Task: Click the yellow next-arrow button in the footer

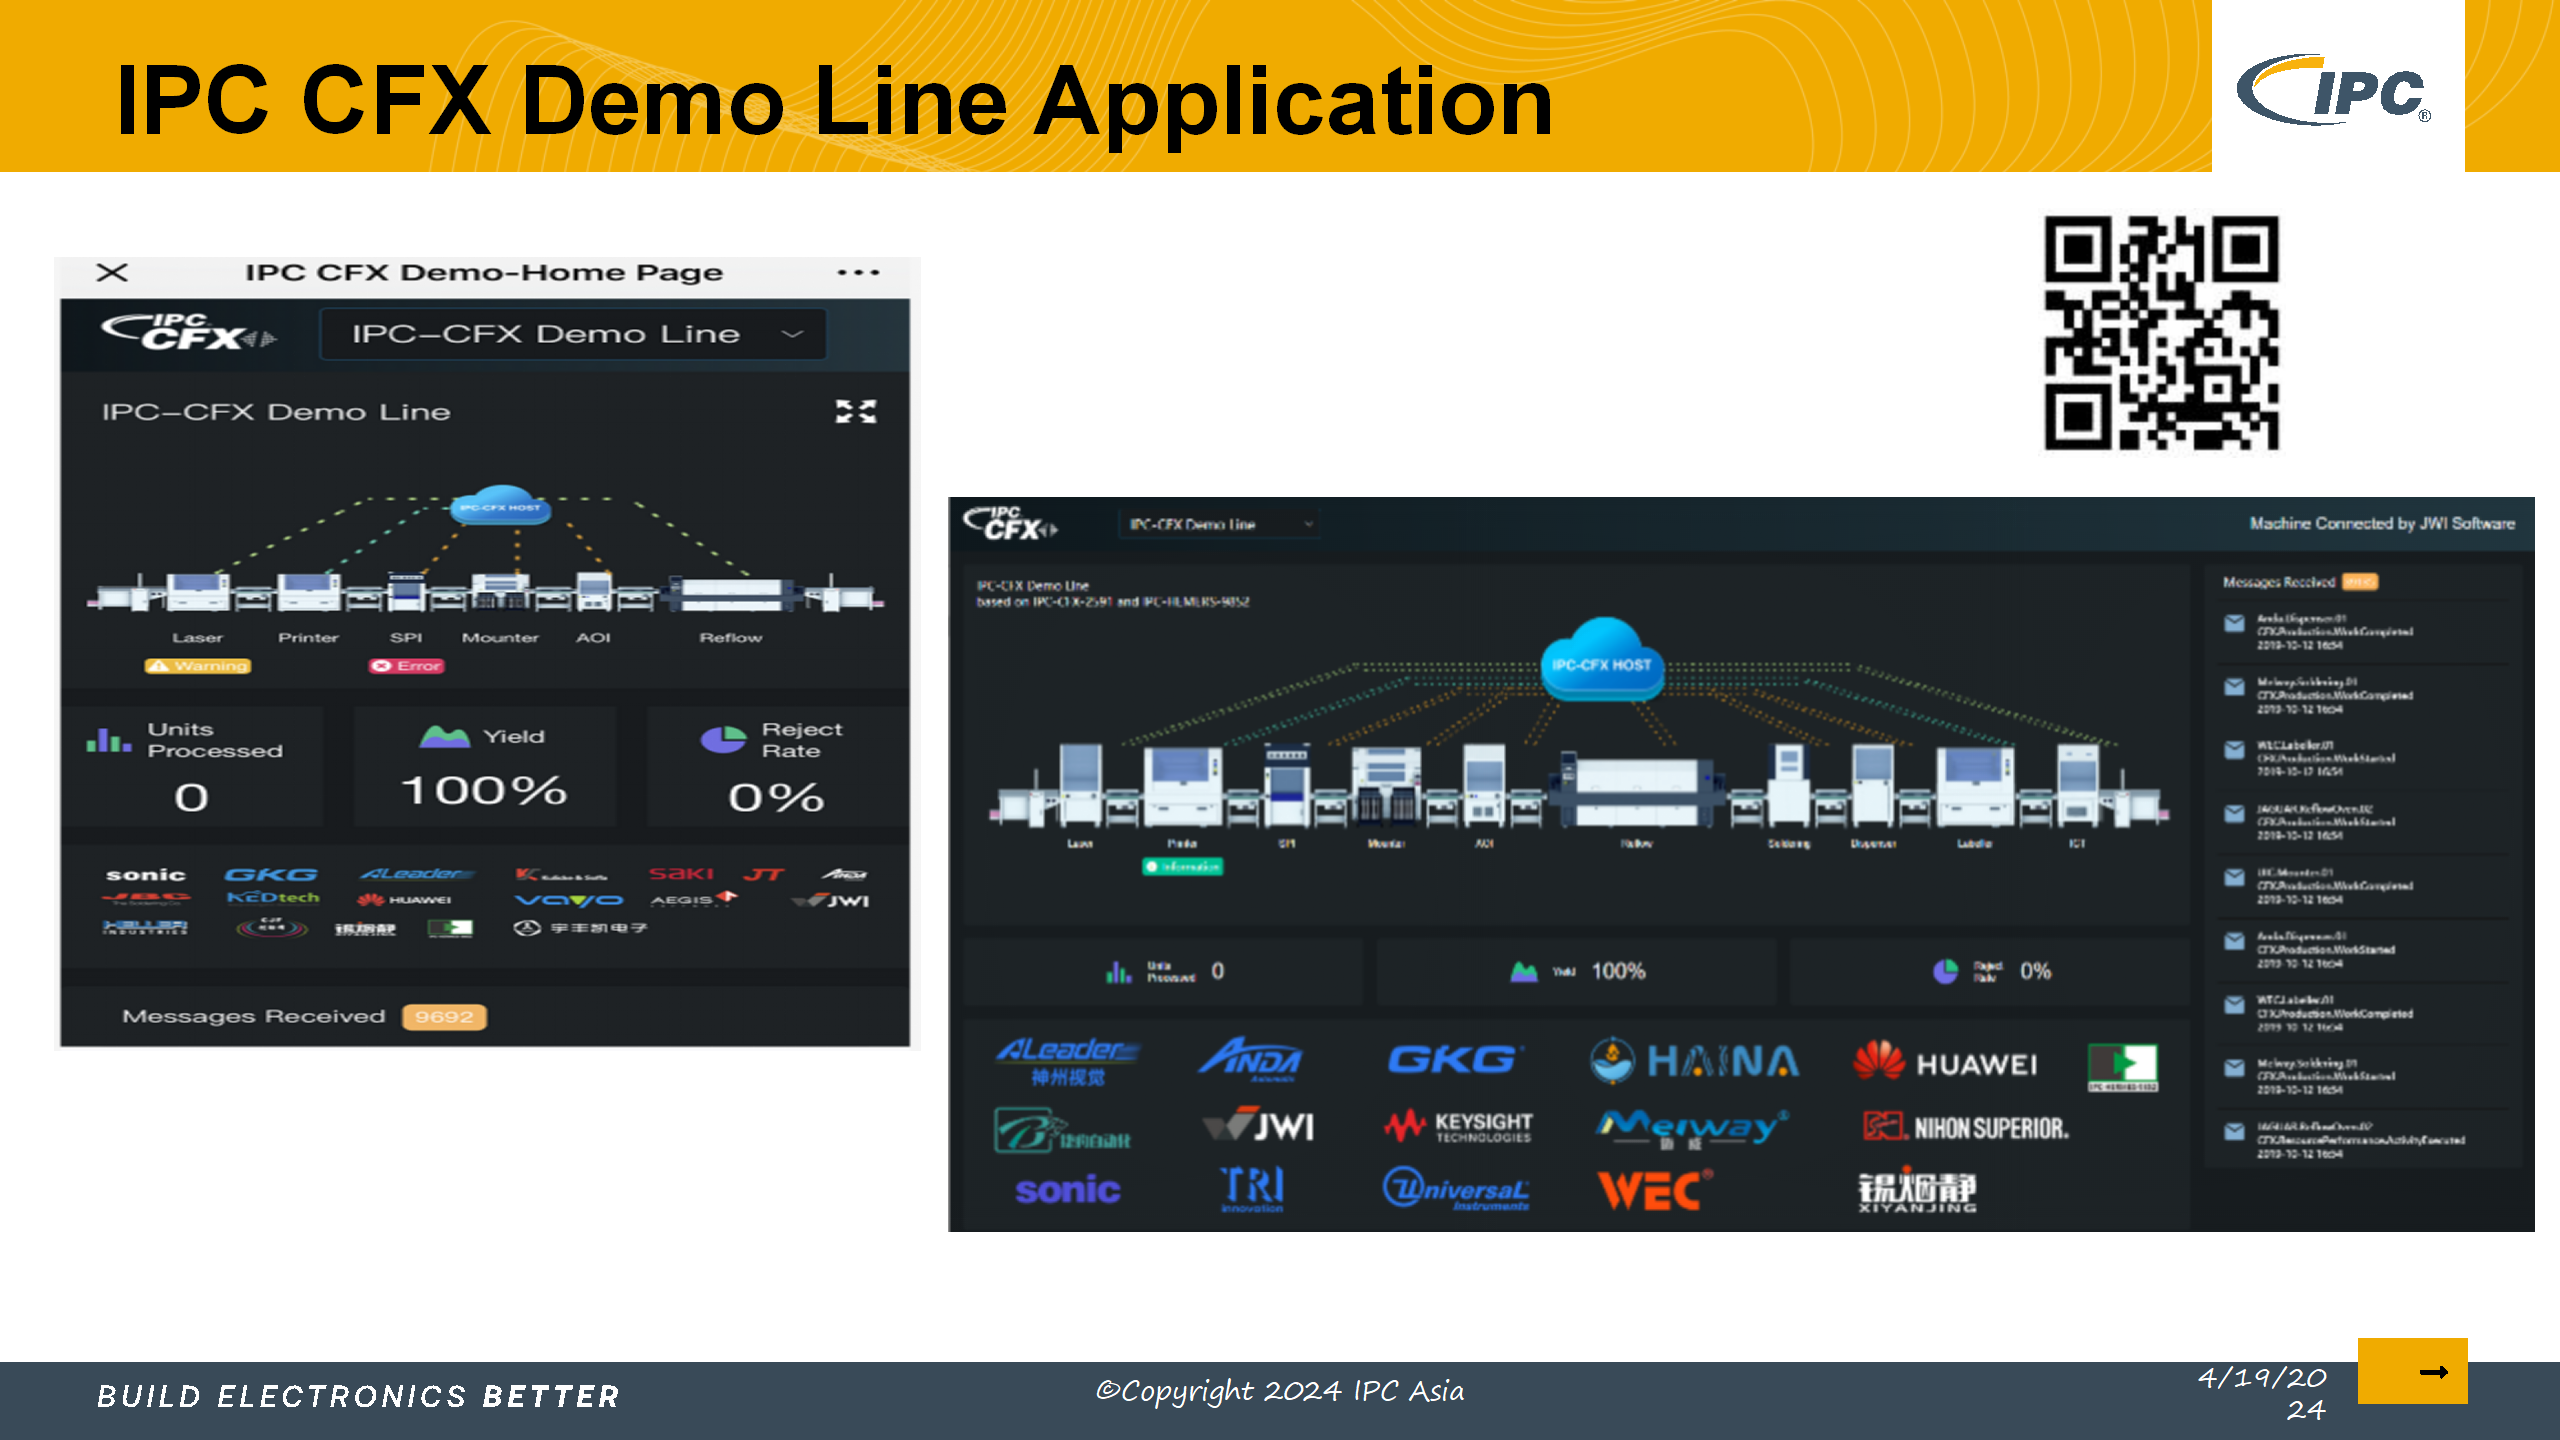Action: 2412,1371
